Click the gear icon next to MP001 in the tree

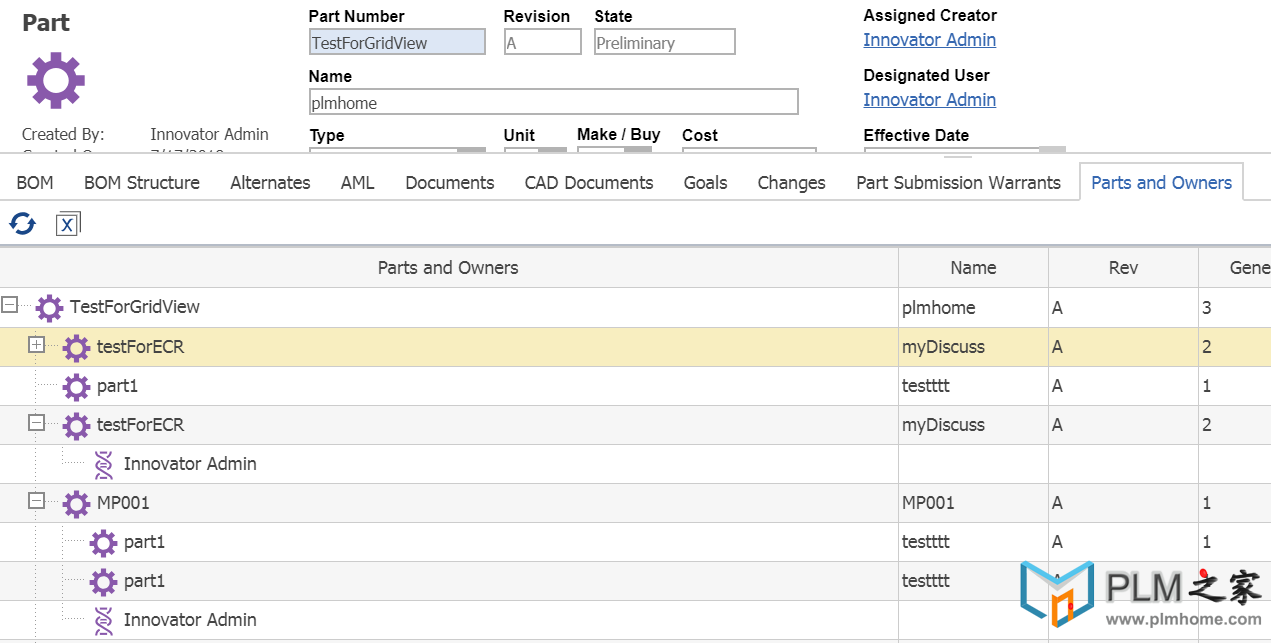point(76,503)
